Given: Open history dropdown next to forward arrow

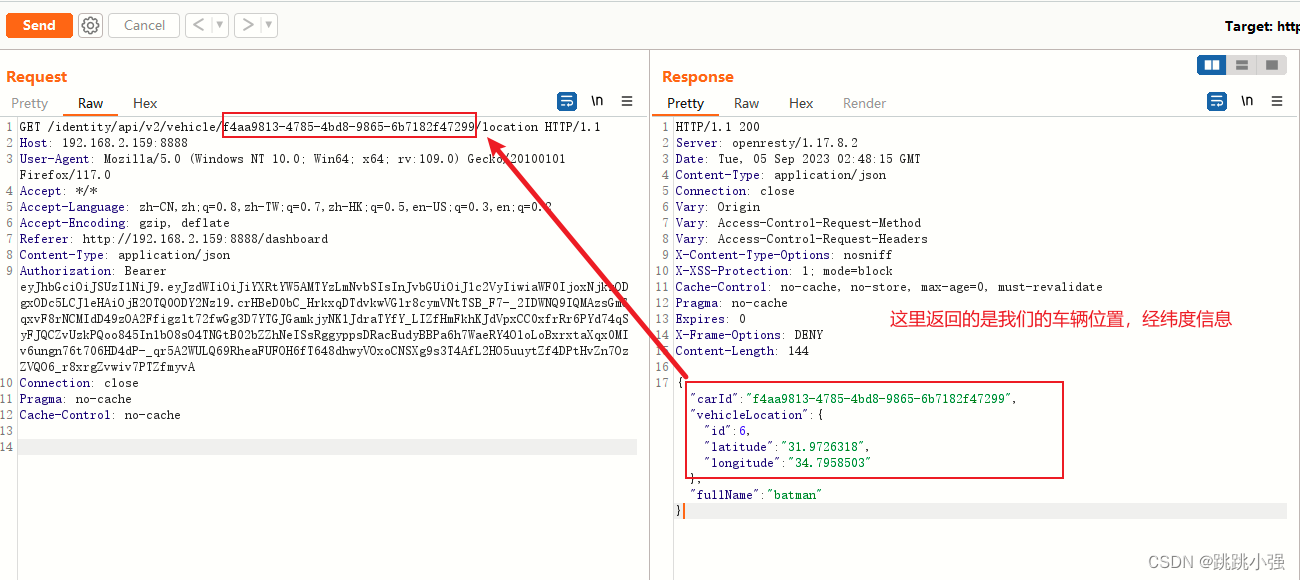Looking at the screenshot, I should tap(270, 25).
